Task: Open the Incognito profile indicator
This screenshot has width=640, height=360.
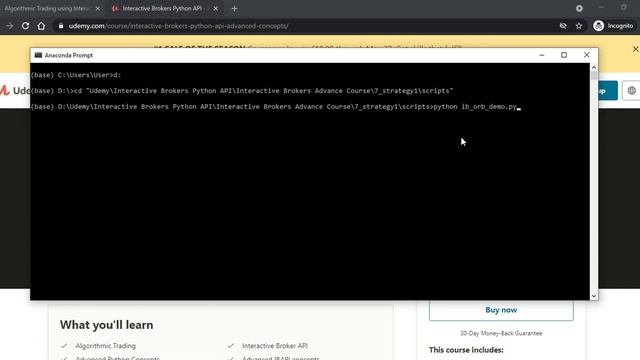Action: pos(613,26)
